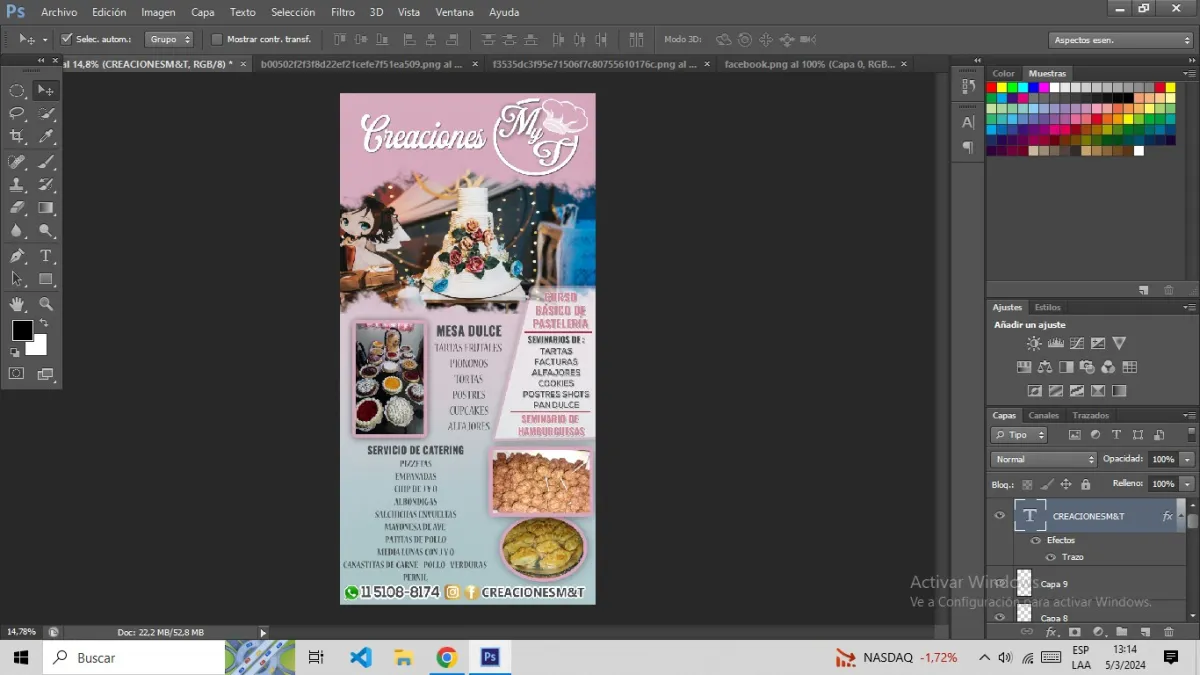Open the Relleno slider dropdown arrow
This screenshot has height=675, width=1200.
coord(1187,484)
